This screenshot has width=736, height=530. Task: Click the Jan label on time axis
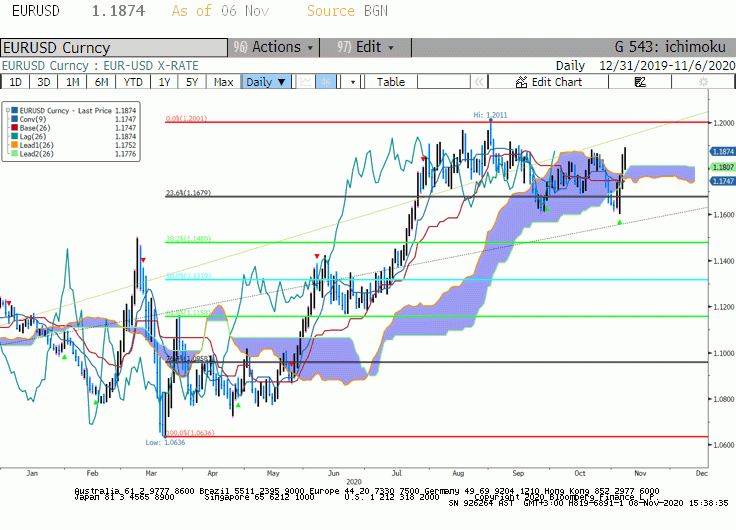coord(32,473)
